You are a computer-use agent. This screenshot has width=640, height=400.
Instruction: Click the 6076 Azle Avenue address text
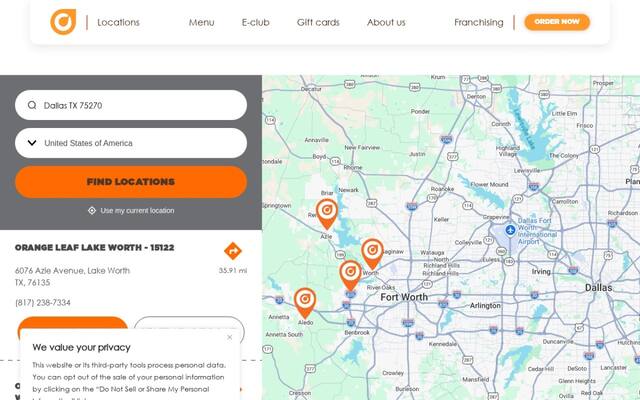[x=72, y=276]
